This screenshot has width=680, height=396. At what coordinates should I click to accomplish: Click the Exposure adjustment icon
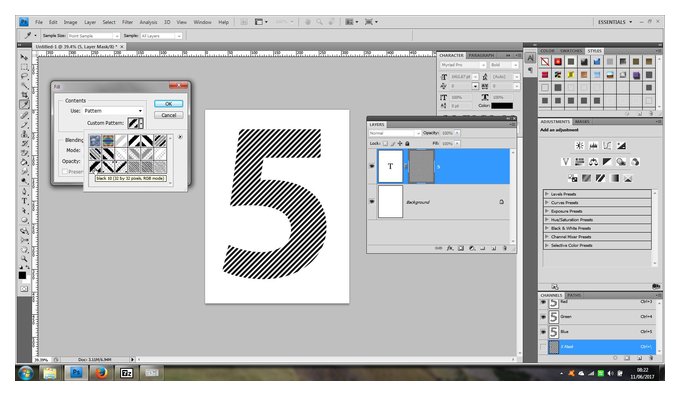pos(621,146)
